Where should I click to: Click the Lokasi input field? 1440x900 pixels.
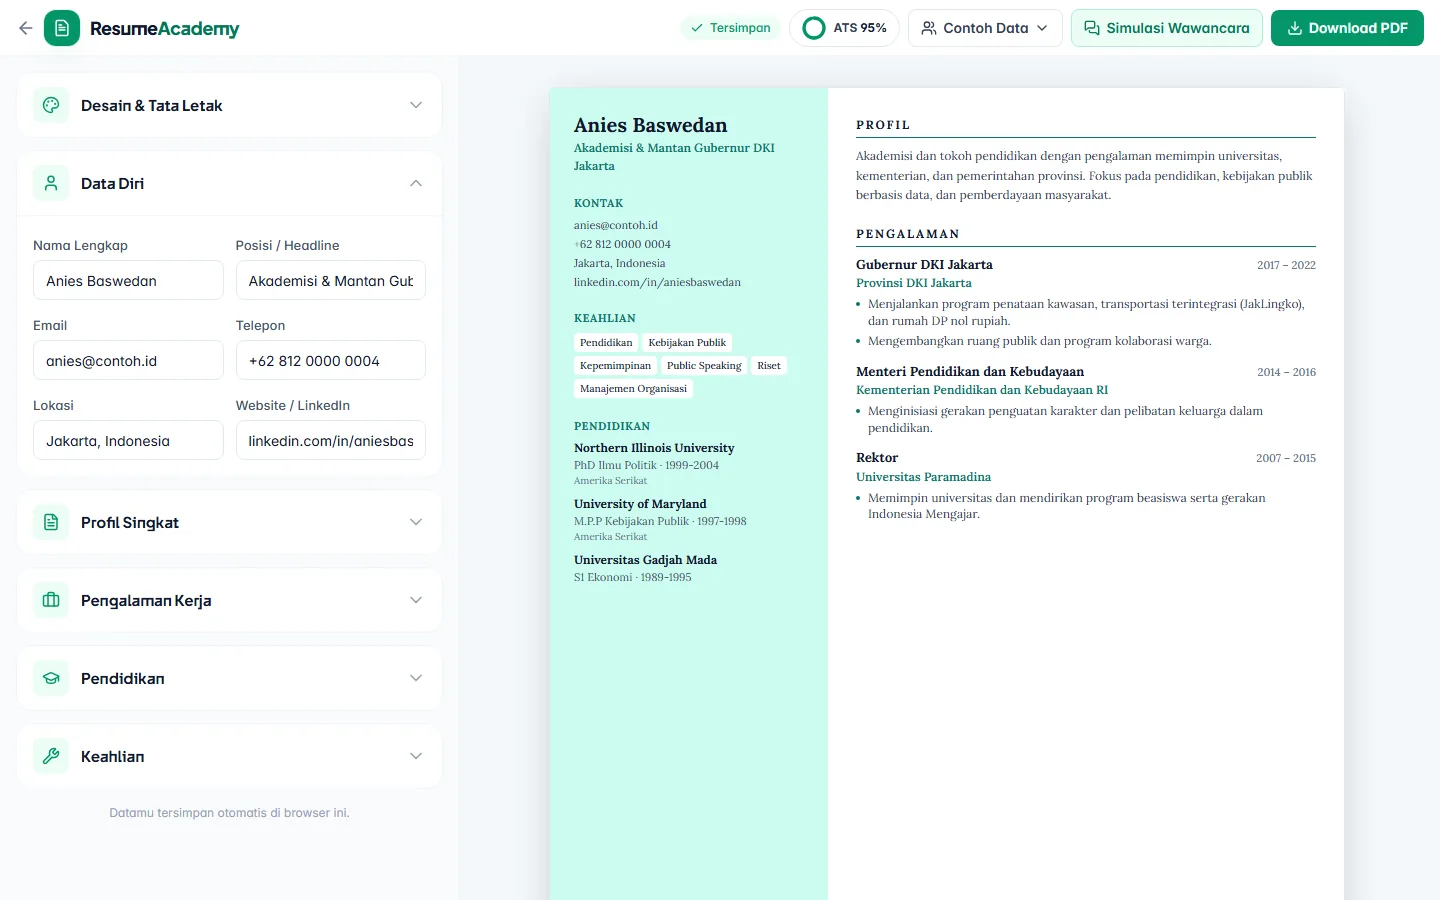pos(128,440)
